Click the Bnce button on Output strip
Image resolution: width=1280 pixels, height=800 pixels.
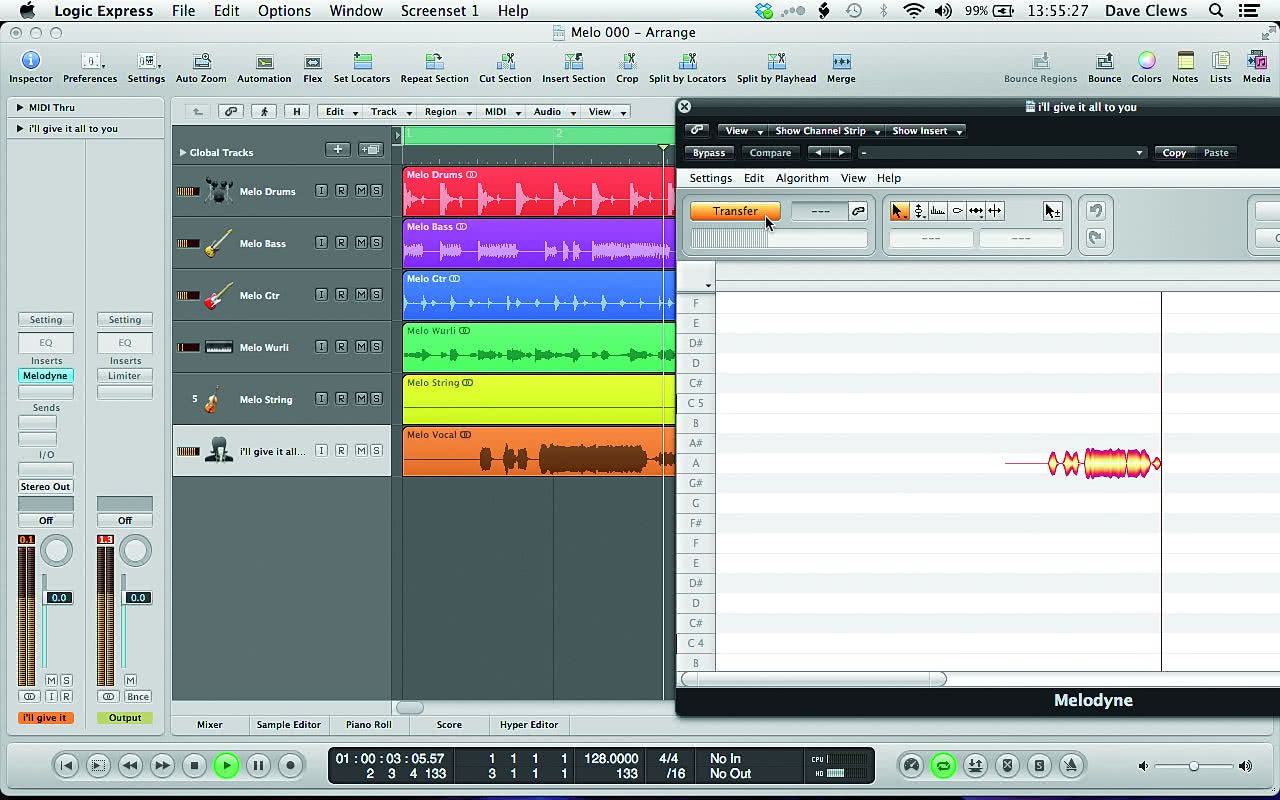tap(137, 697)
